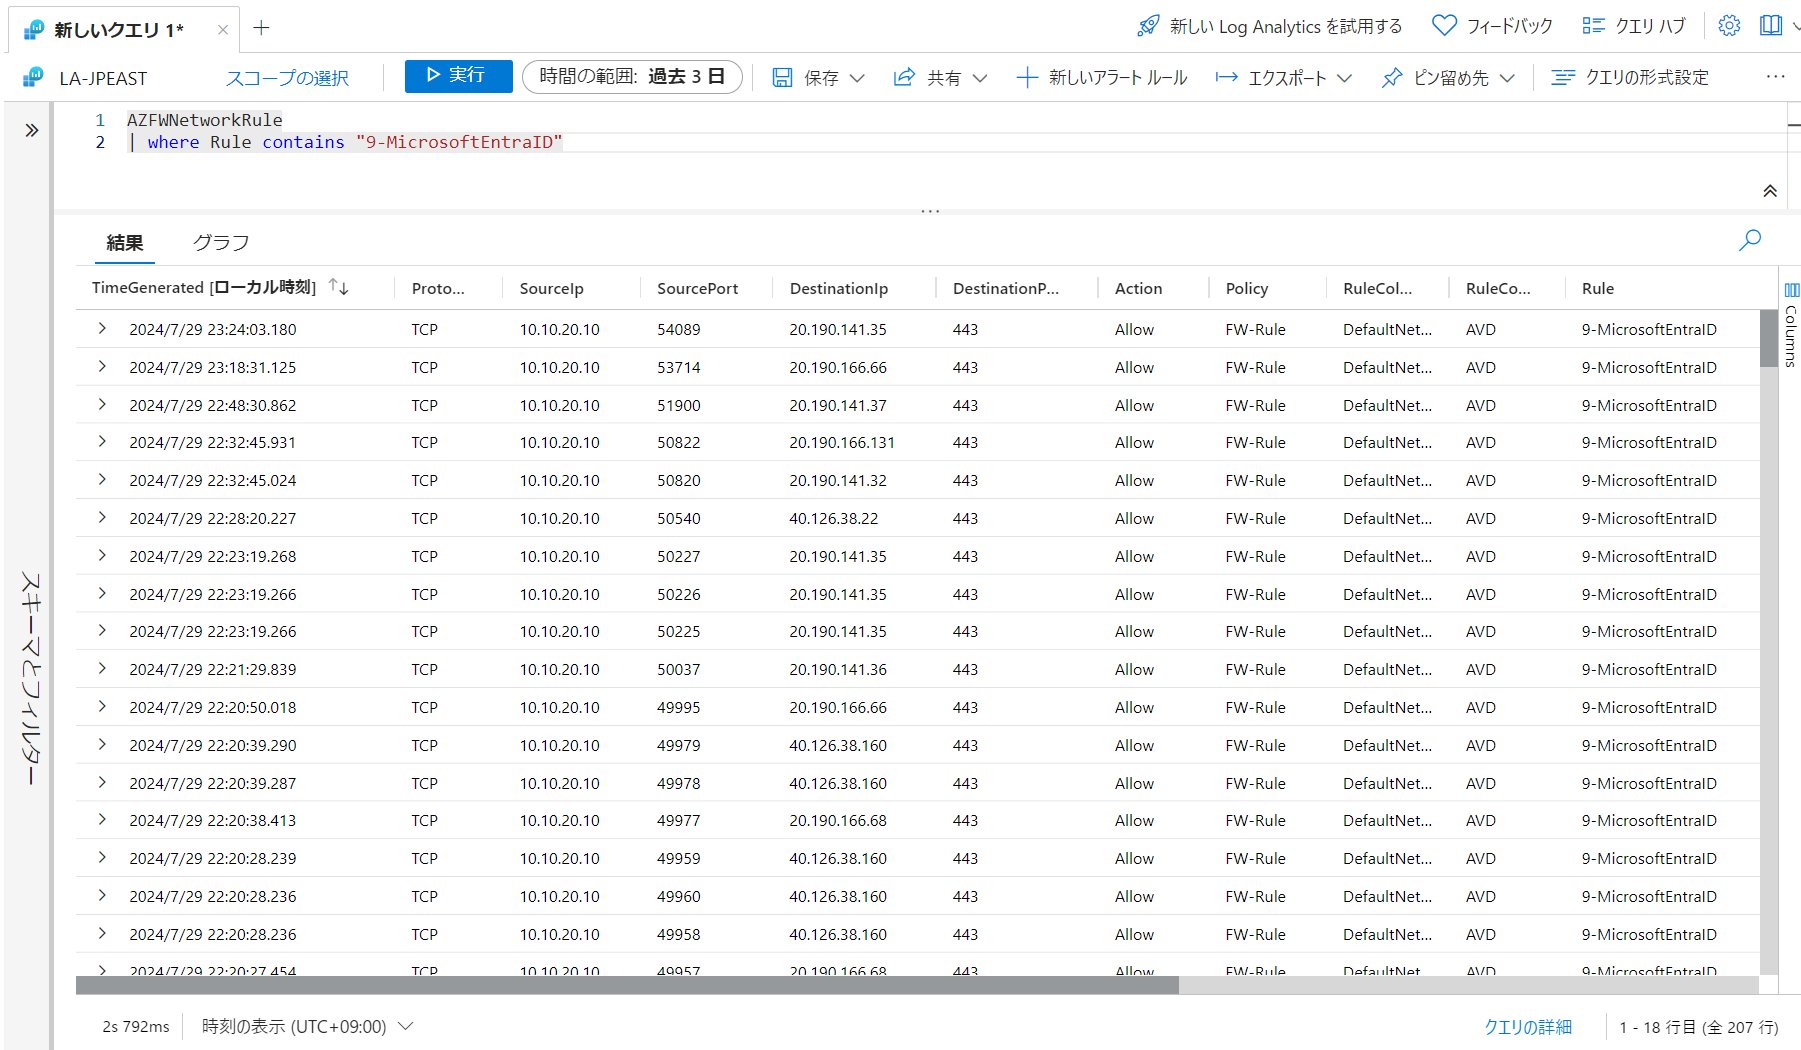
Task: Open the more options ellipsis in toolbar
Action: click(x=1775, y=77)
